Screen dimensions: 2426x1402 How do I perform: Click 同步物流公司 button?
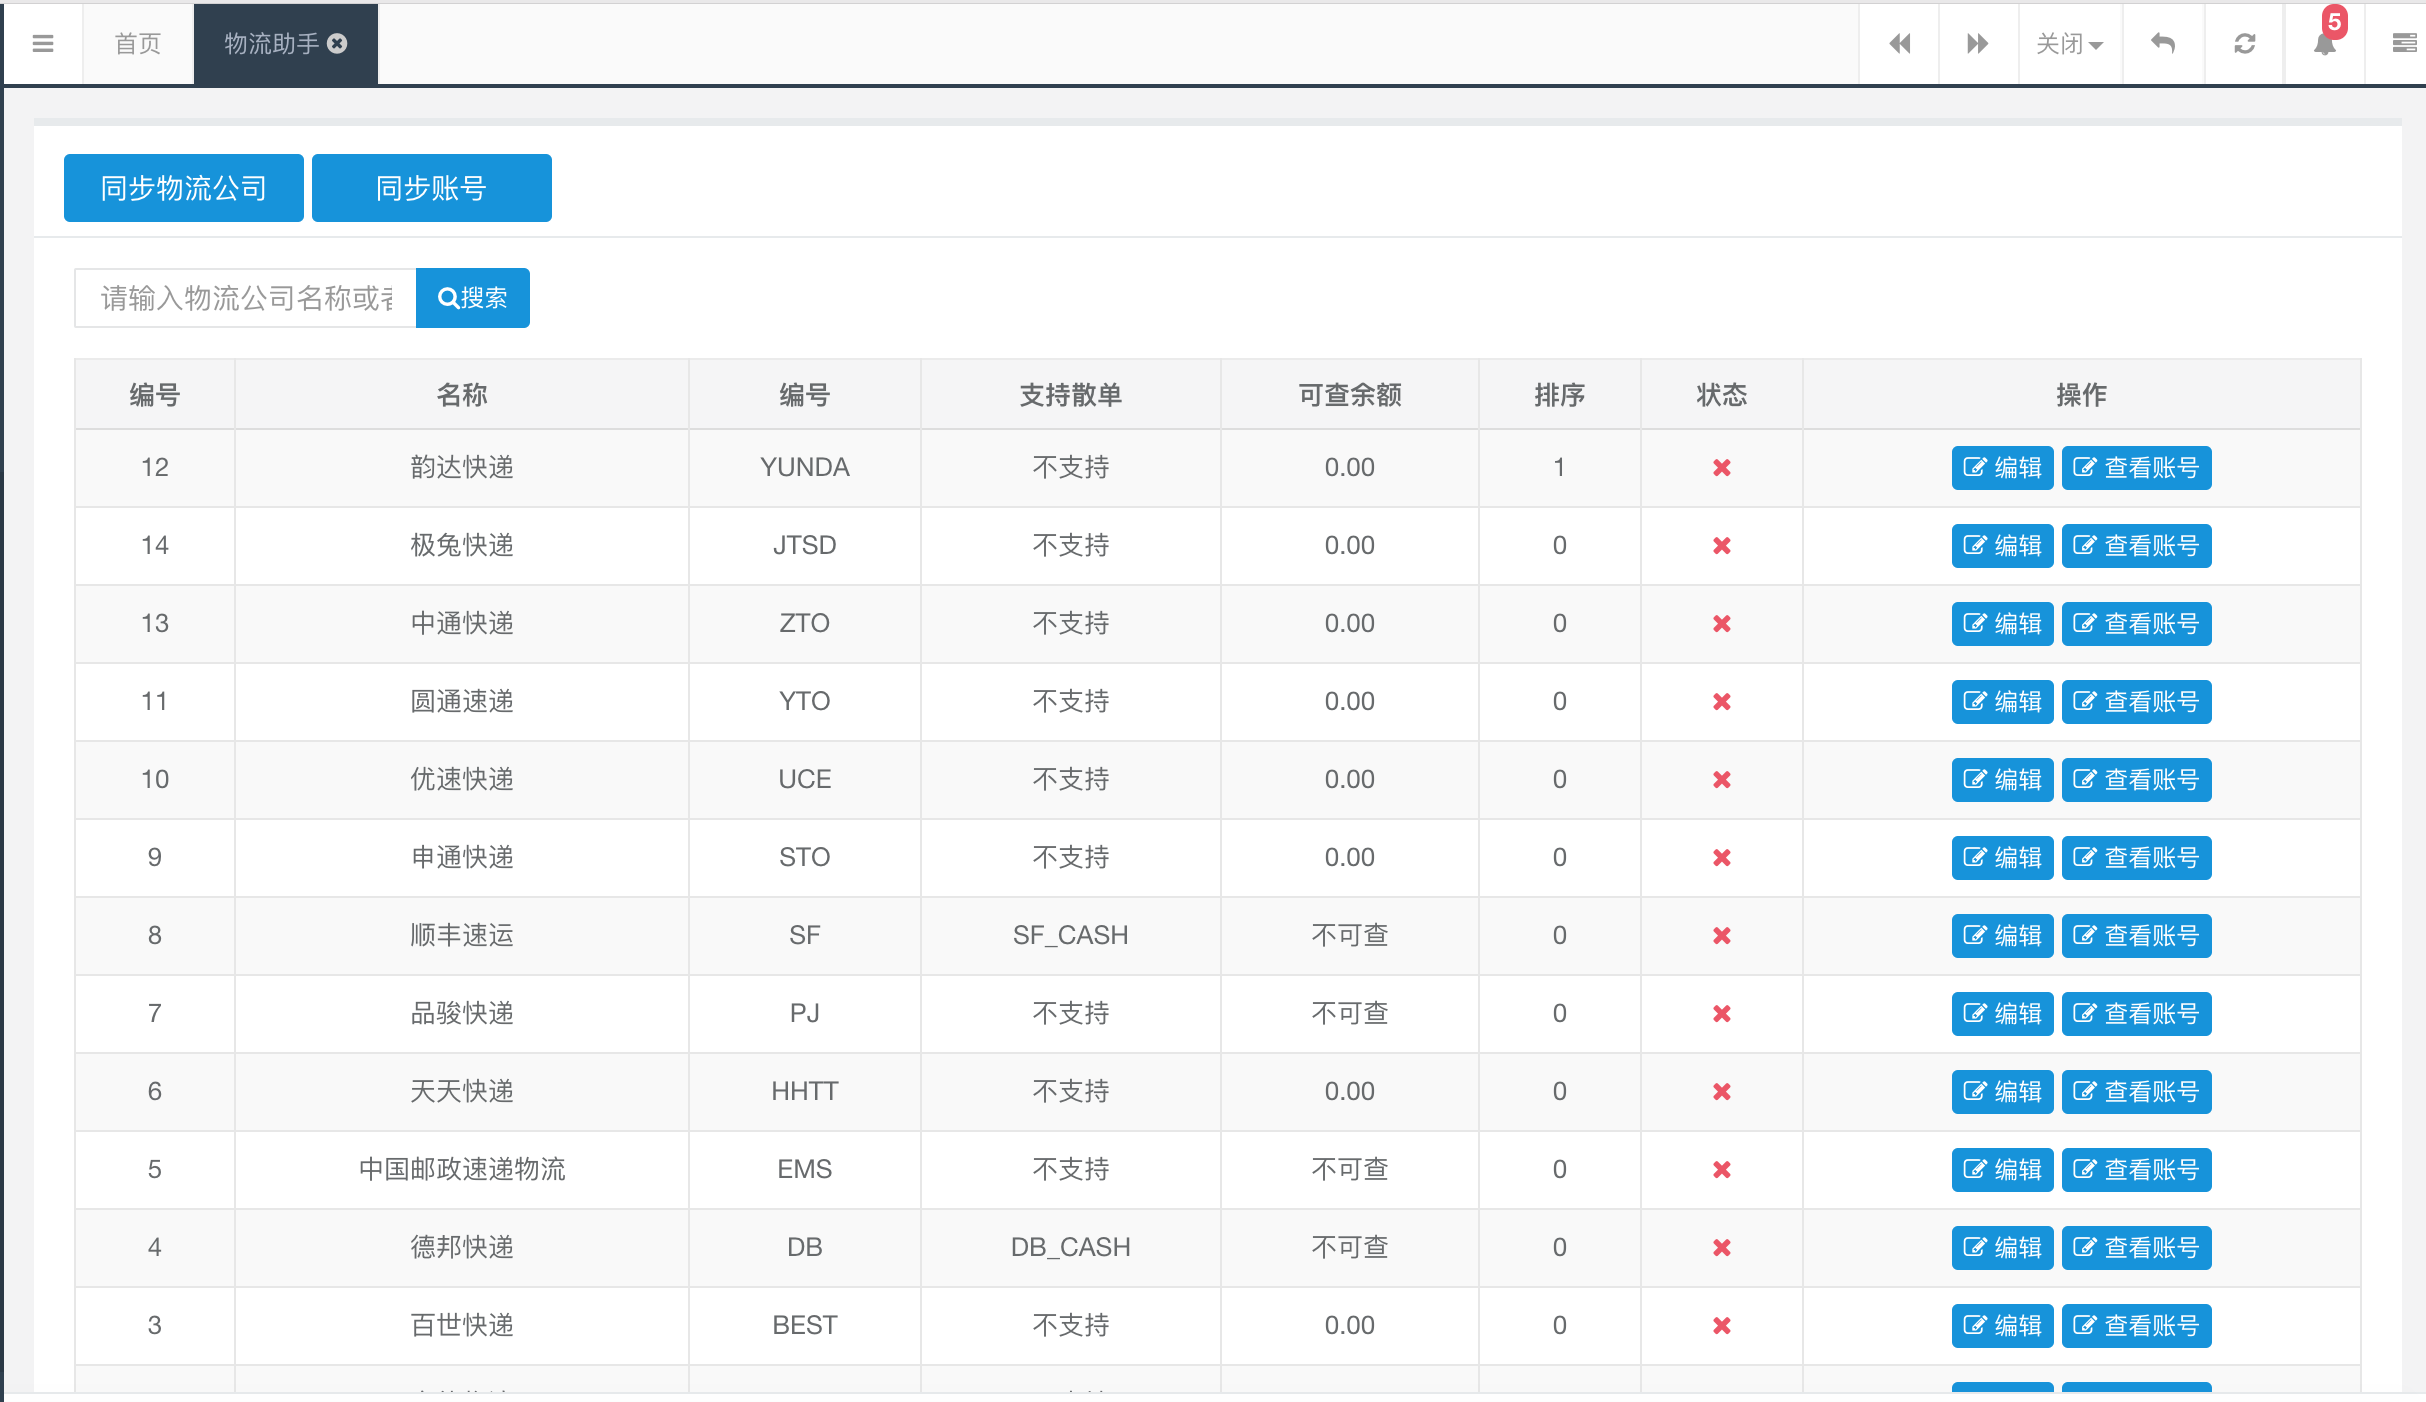coord(184,187)
